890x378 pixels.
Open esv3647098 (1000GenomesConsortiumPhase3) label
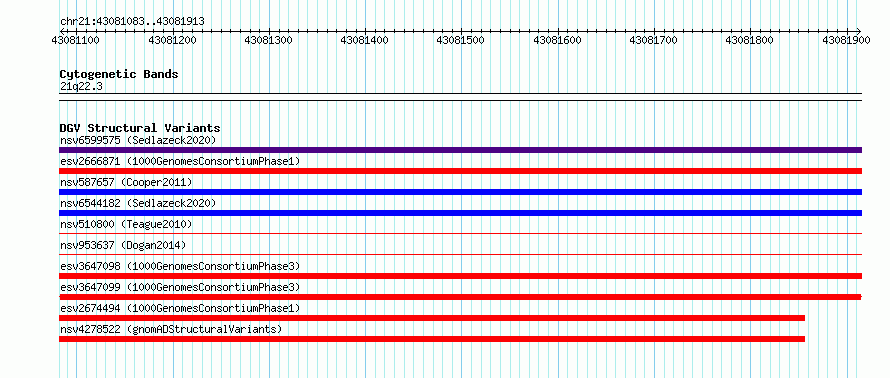(x=180, y=266)
